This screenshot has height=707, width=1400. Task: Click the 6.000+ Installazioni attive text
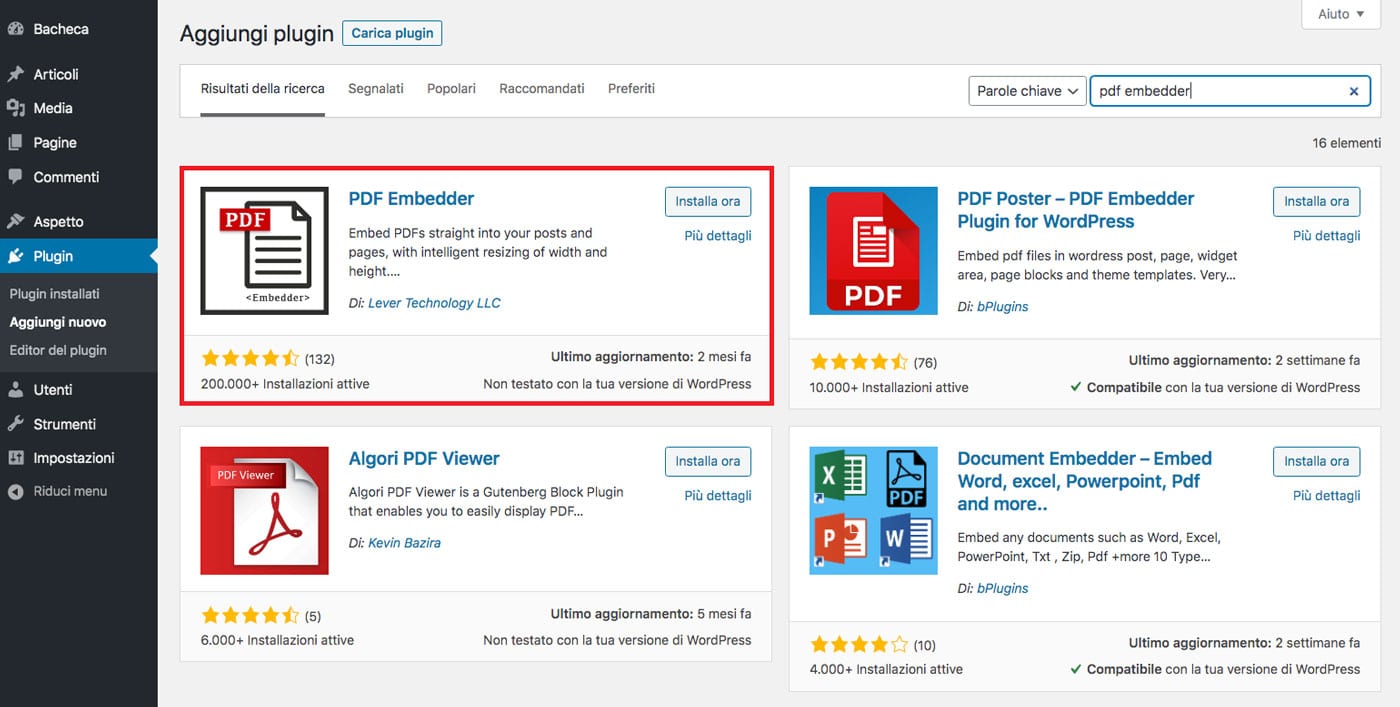[277, 640]
